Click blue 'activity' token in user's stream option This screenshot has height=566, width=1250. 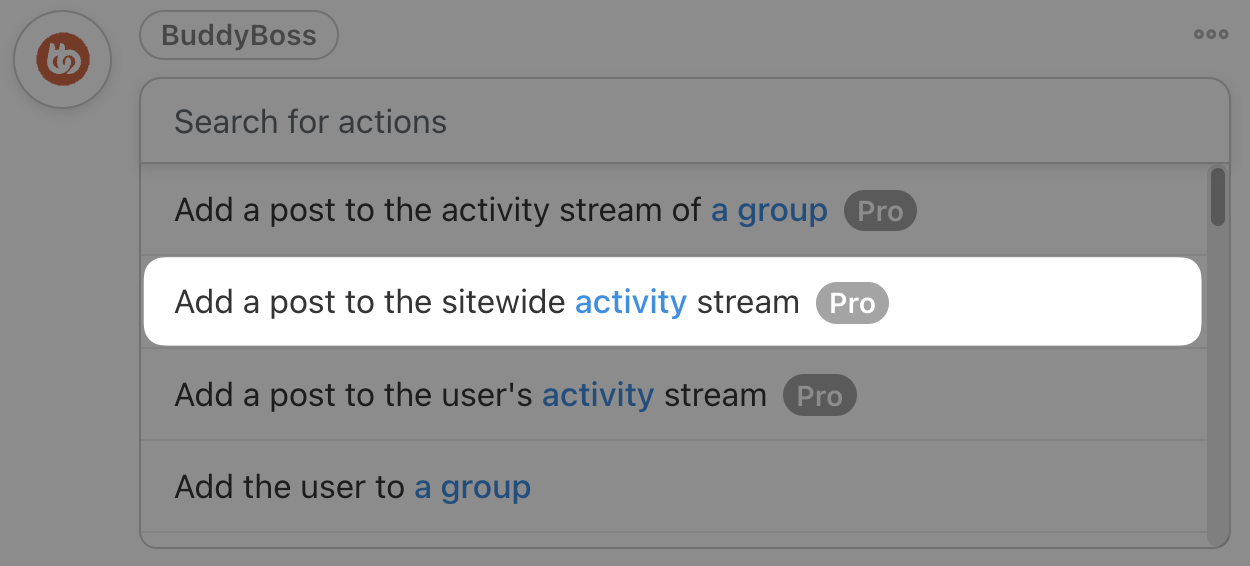click(x=598, y=396)
